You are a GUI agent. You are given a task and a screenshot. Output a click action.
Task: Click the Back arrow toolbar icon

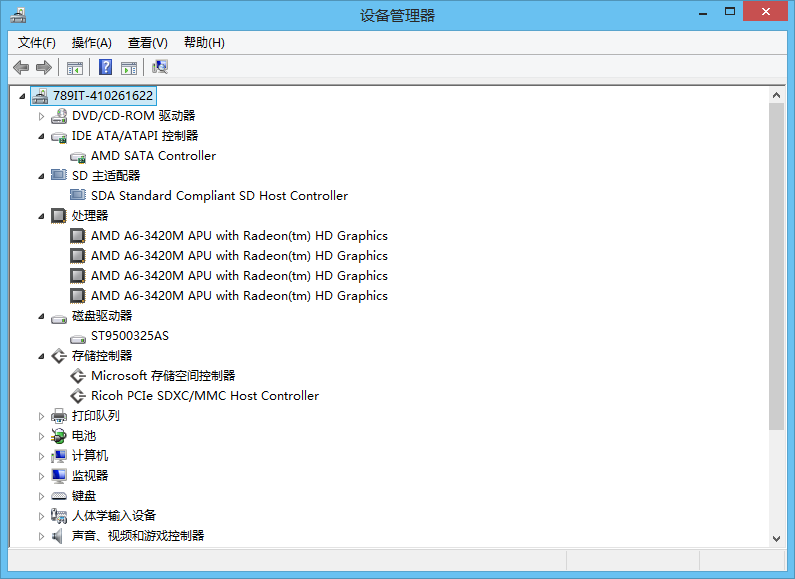[21, 67]
